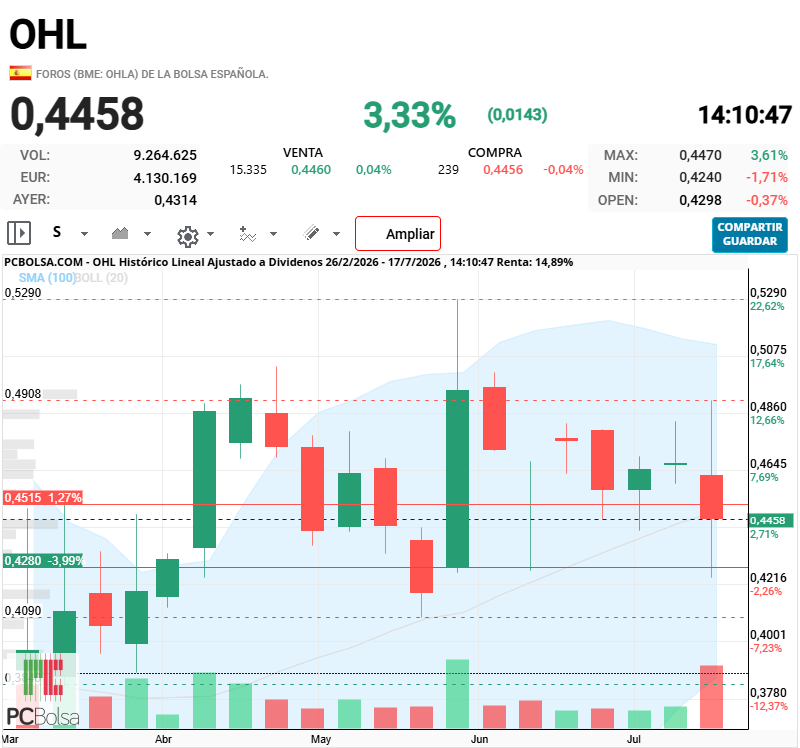The width and height of the screenshot is (800, 748).
Task: Click the 0,4515 red price level tag
Action: tap(43, 497)
